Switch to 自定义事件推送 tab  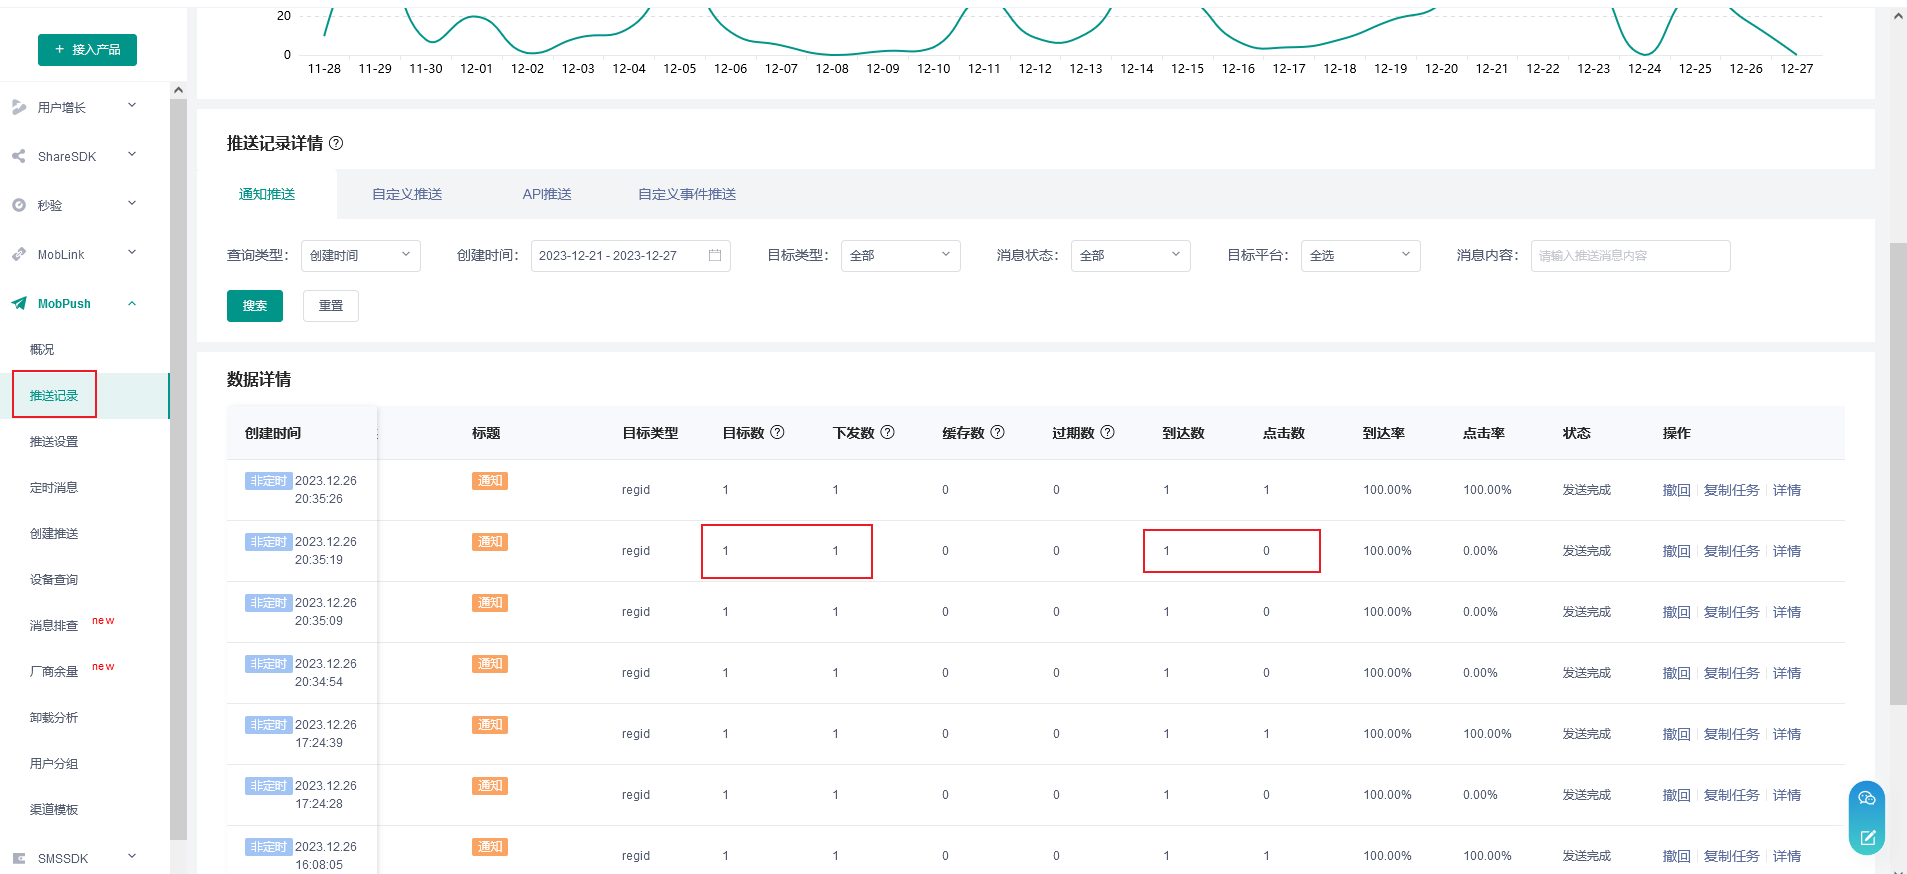tap(687, 194)
